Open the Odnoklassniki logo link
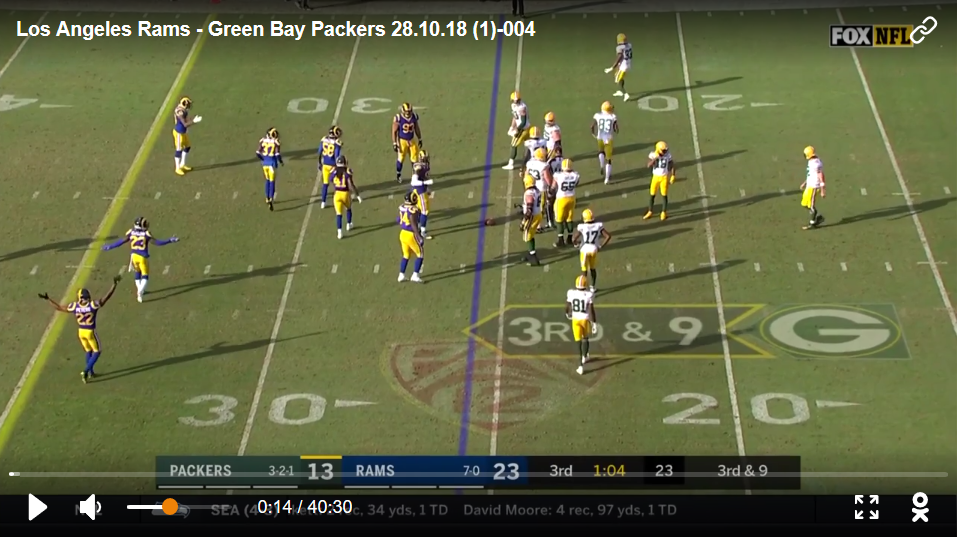Screen dimensions: 957x537 pyautogui.click(x=920, y=507)
